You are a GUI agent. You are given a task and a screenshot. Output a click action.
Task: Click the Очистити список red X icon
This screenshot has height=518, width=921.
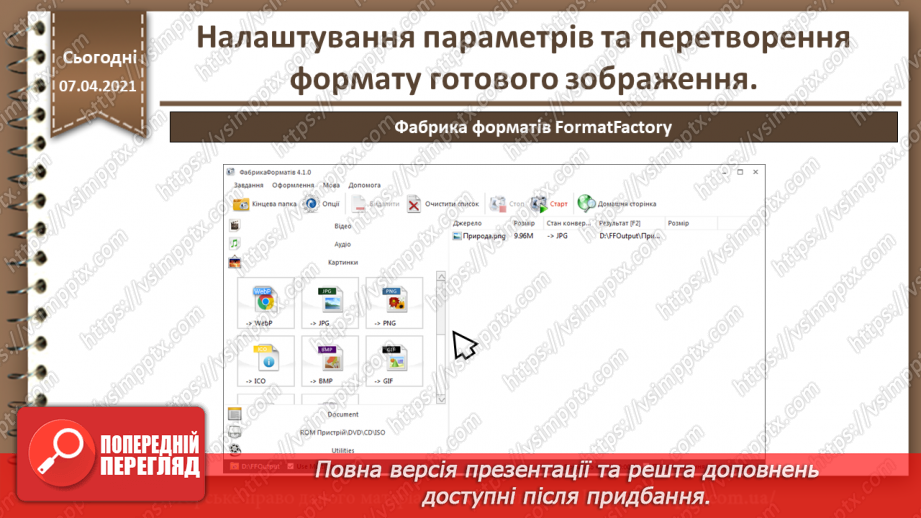[414, 204]
